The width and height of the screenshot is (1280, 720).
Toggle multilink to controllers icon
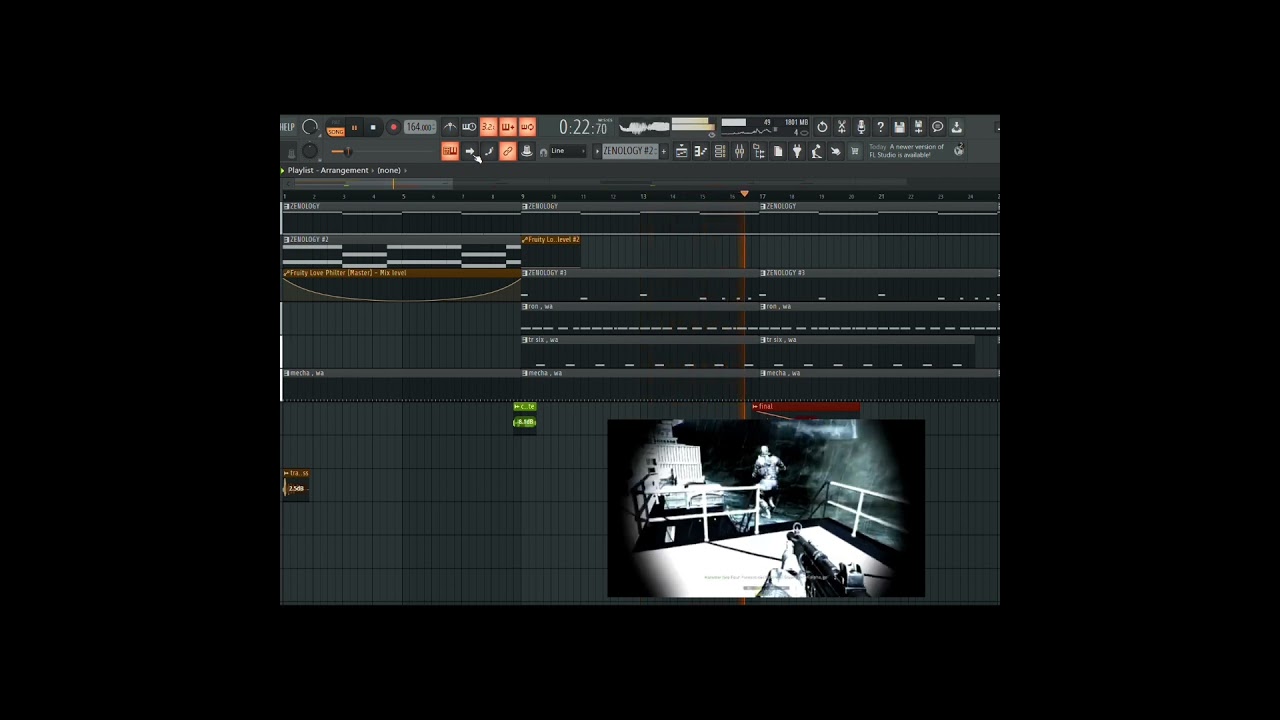click(527, 151)
